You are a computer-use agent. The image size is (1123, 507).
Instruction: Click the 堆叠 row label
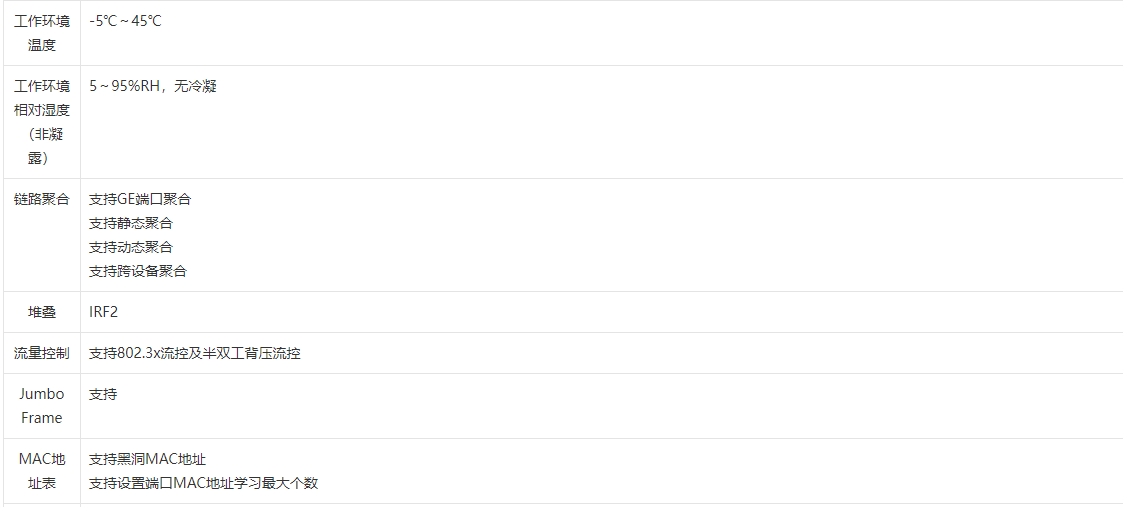[41, 312]
